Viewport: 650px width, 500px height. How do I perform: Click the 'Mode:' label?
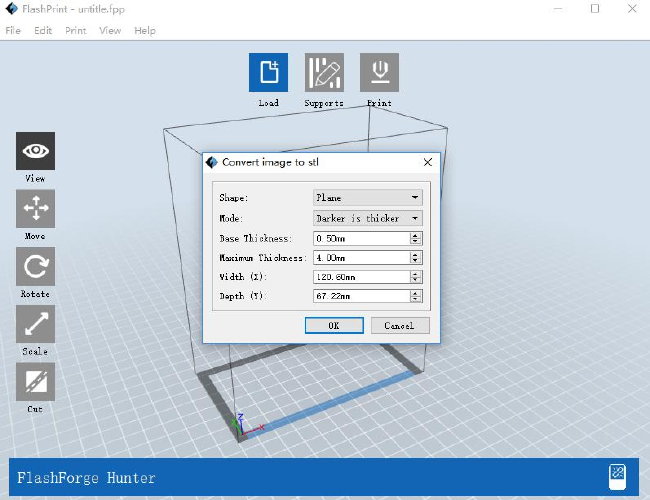pyautogui.click(x=231, y=218)
